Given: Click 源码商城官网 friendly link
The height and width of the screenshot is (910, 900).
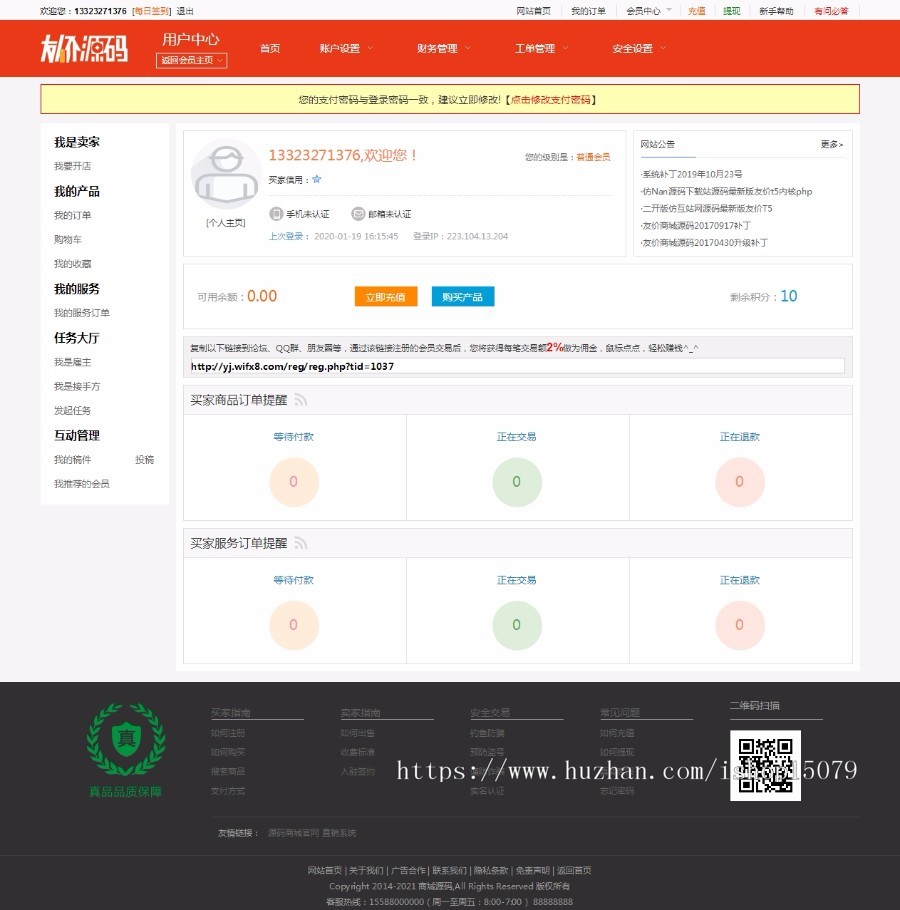Looking at the screenshot, I should (x=294, y=833).
